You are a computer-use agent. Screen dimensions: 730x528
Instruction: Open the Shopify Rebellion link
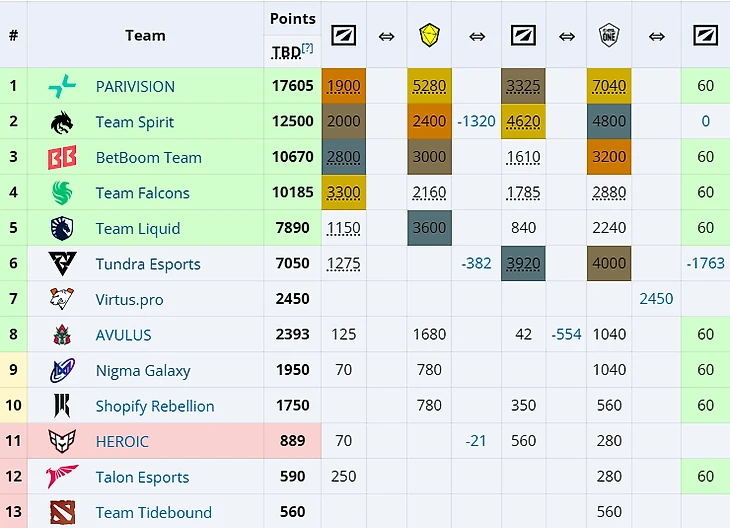pos(155,406)
